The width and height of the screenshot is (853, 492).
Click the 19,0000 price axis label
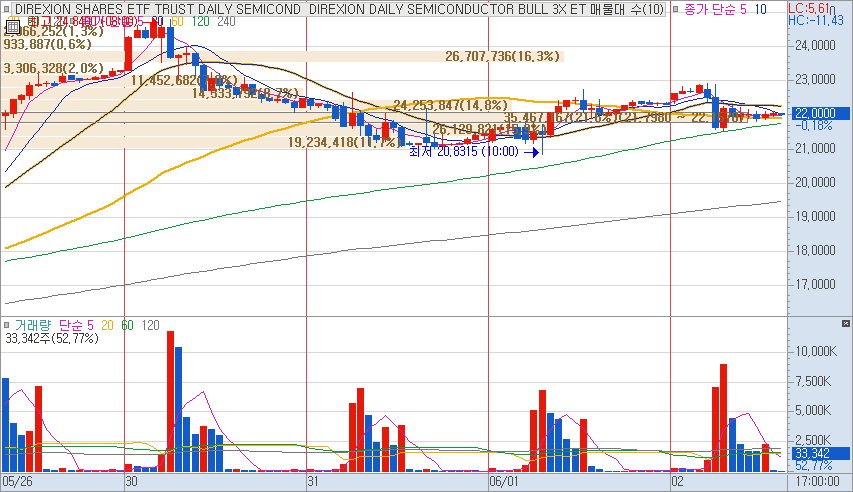[x=815, y=216]
